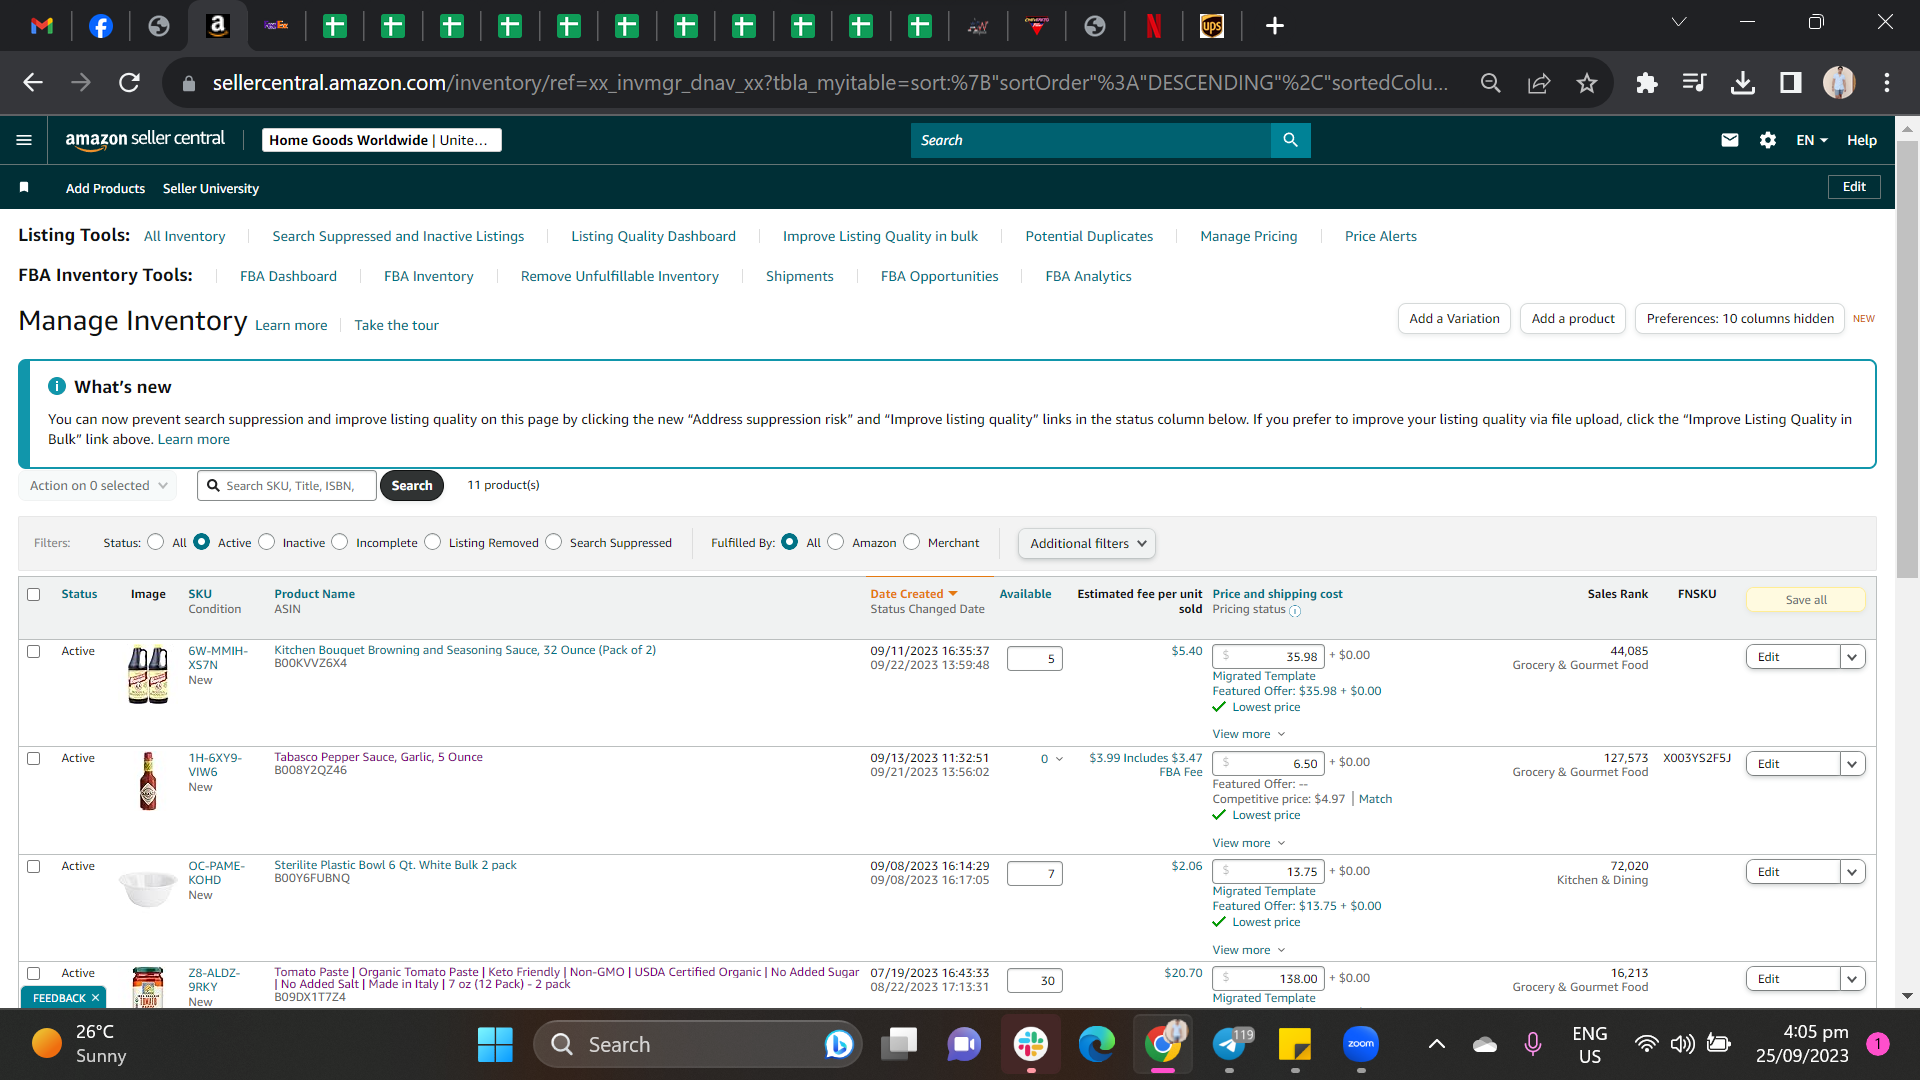
Task: Close the FEEDBACK tab
Action: 95,998
